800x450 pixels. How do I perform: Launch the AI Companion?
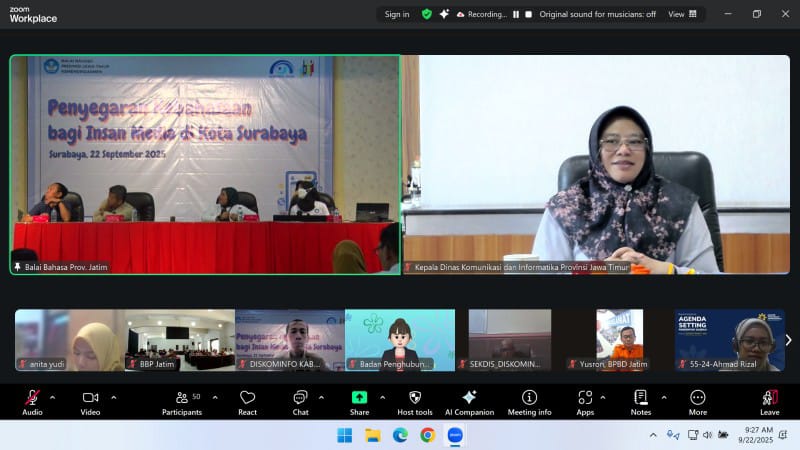tap(469, 401)
